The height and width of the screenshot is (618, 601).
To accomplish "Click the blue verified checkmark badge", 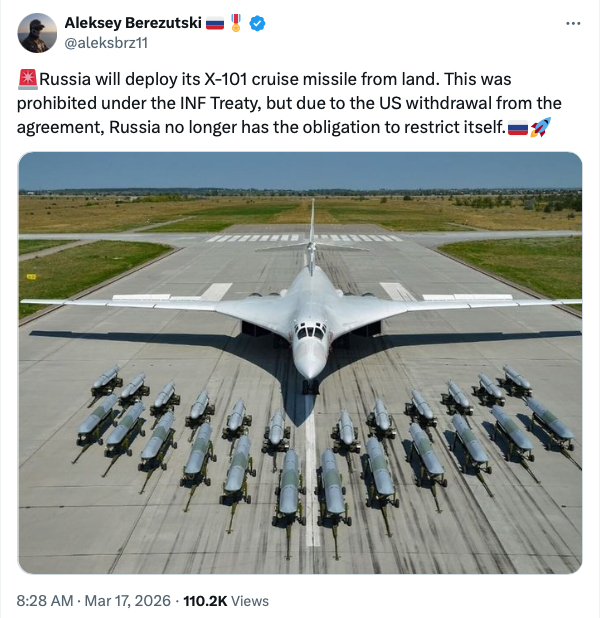I will (x=257, y=23).
